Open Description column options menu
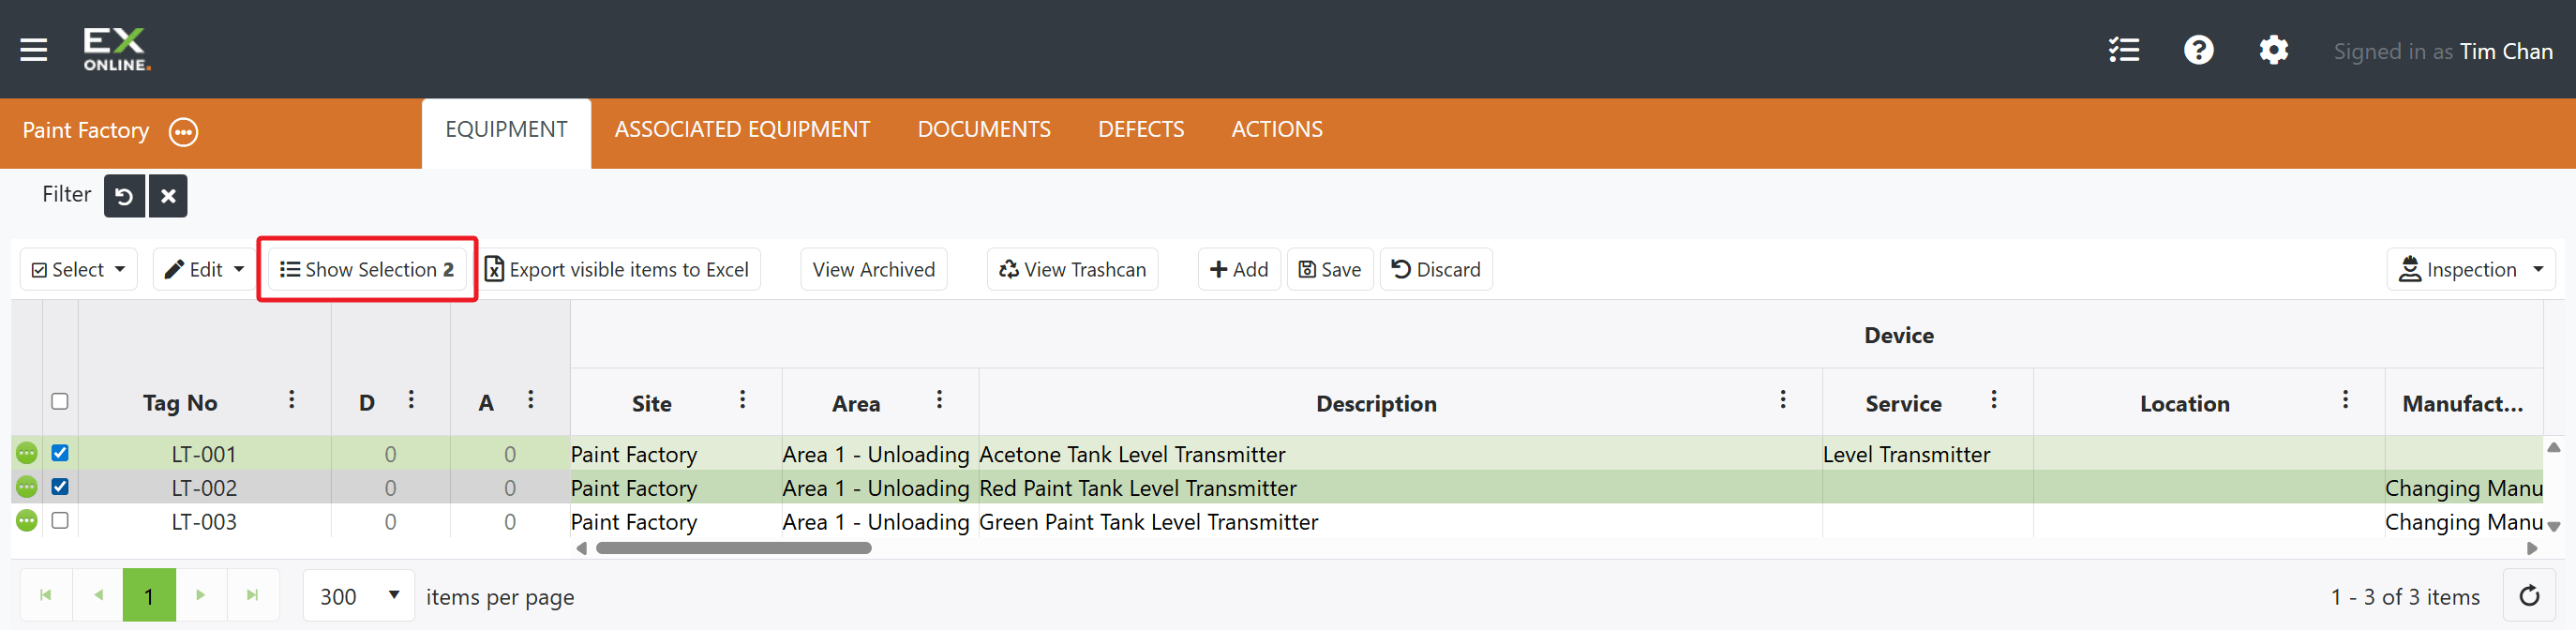2576x630 pixels. coord(1782,400)
